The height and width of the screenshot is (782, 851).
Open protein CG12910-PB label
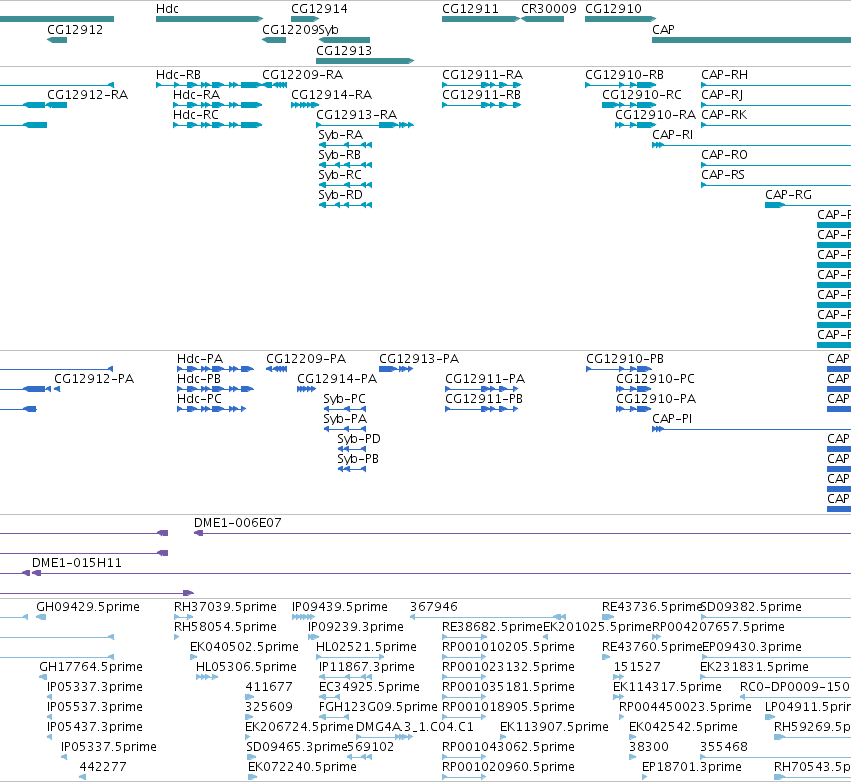pyautogui.click(x=625, y=359)
